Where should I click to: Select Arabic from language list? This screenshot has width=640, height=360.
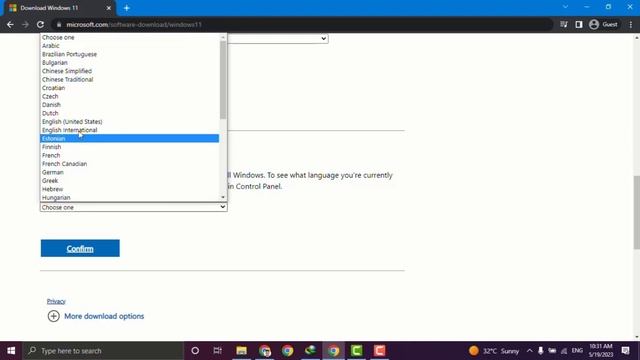point(129,46)
